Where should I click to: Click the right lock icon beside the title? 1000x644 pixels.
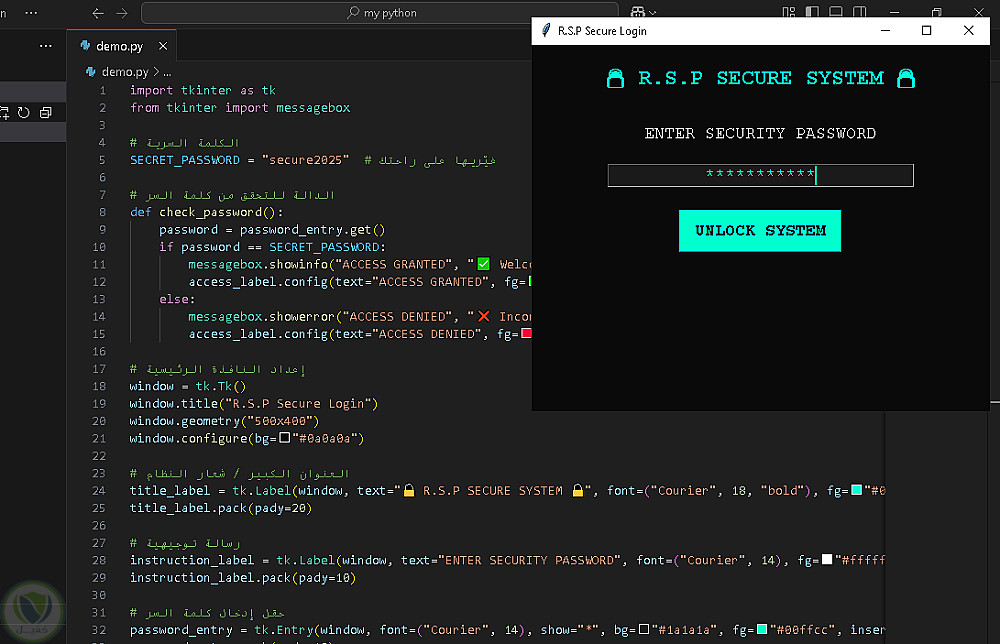[906, 78]
